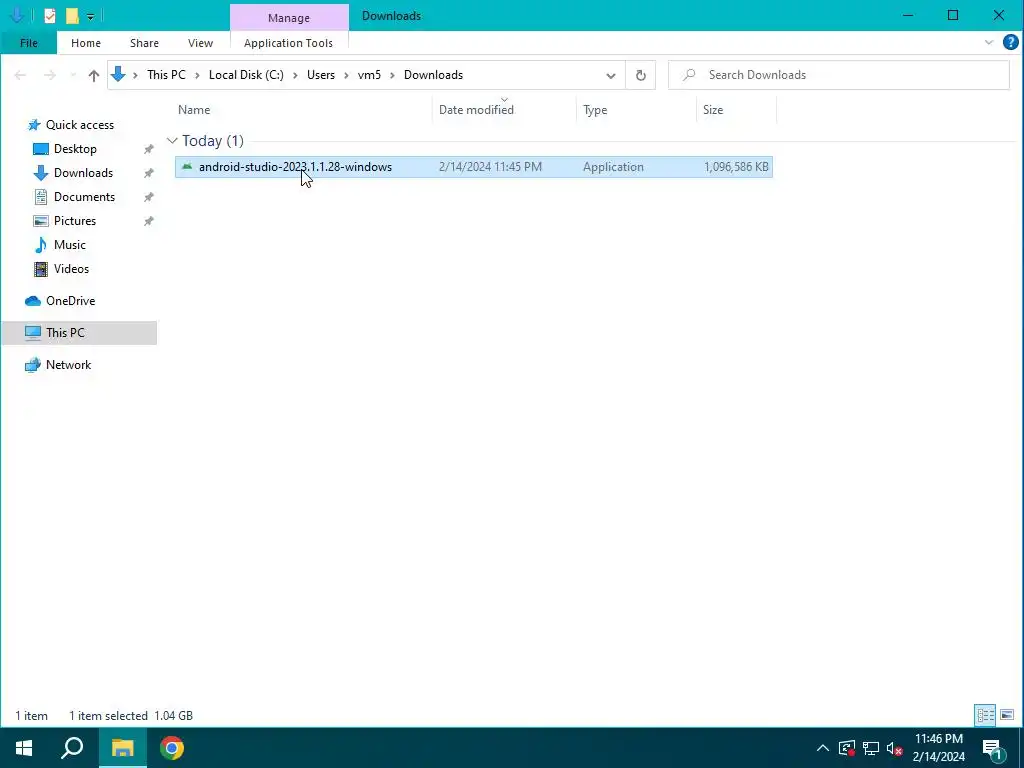1024x768 pixels.
Task: Switch to the Home ribbon tab
Action: tap(86, 43)
